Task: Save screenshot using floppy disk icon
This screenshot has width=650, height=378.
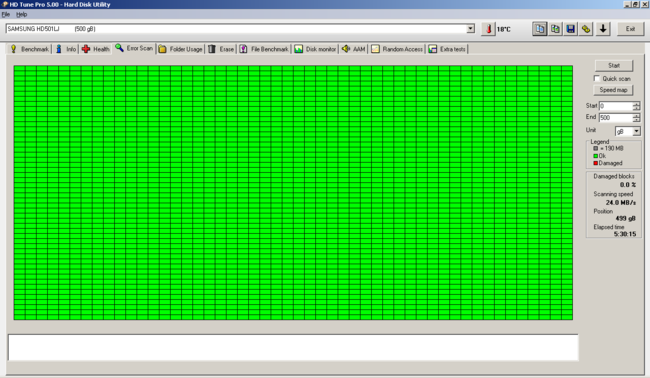Action: click(x=571, y=29)
